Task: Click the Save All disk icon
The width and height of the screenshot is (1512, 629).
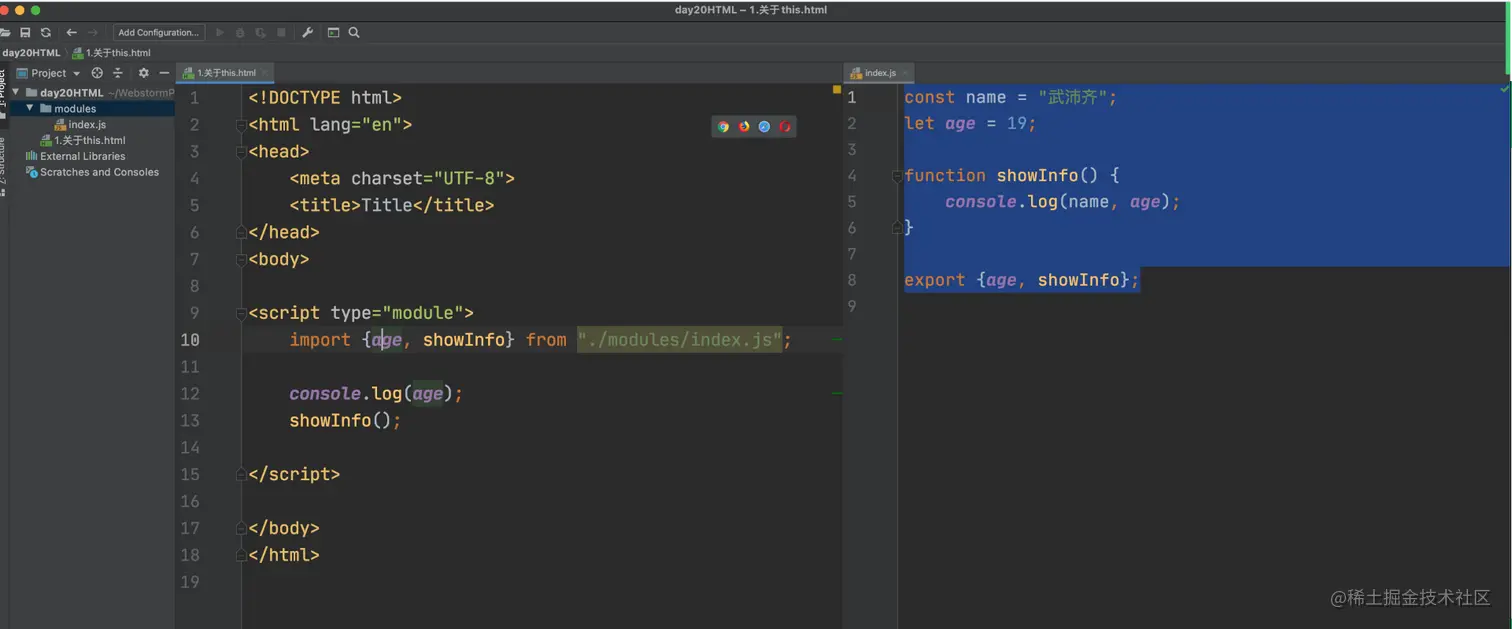Action: pyautogui.click(x=26, y=32)
